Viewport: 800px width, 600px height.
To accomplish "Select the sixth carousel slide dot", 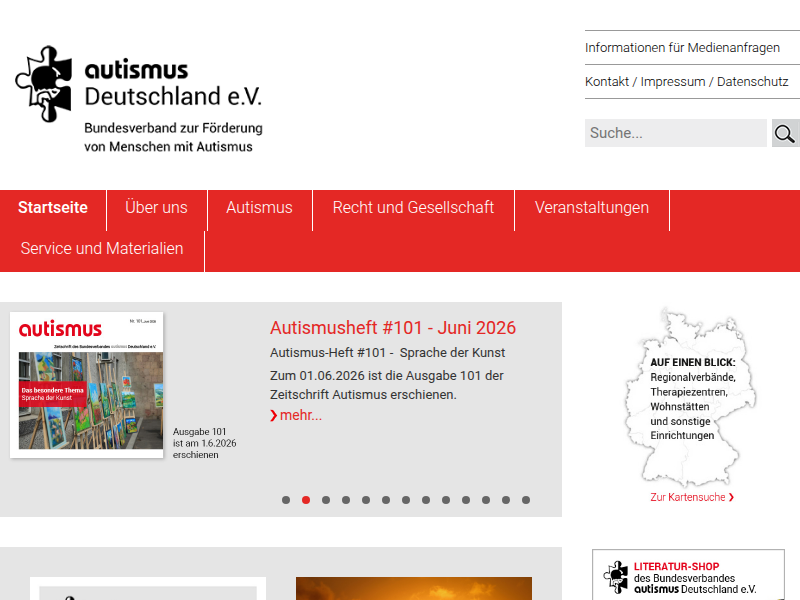I will [x=386, y=500].
